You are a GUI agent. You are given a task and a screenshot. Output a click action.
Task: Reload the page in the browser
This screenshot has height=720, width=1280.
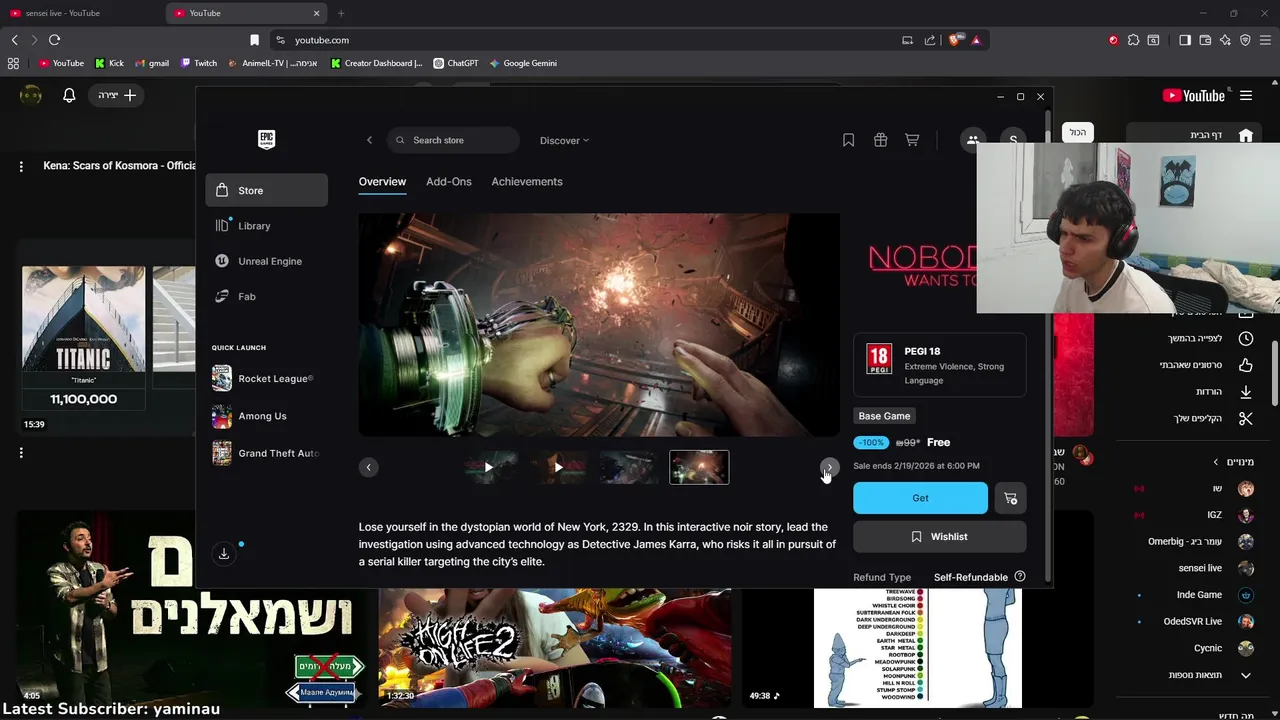point(54,40)
